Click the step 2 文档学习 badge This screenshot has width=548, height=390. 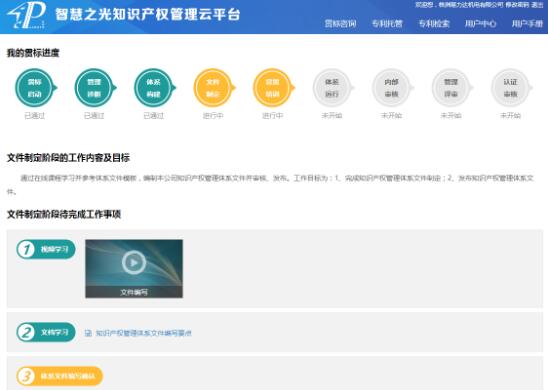46,332
